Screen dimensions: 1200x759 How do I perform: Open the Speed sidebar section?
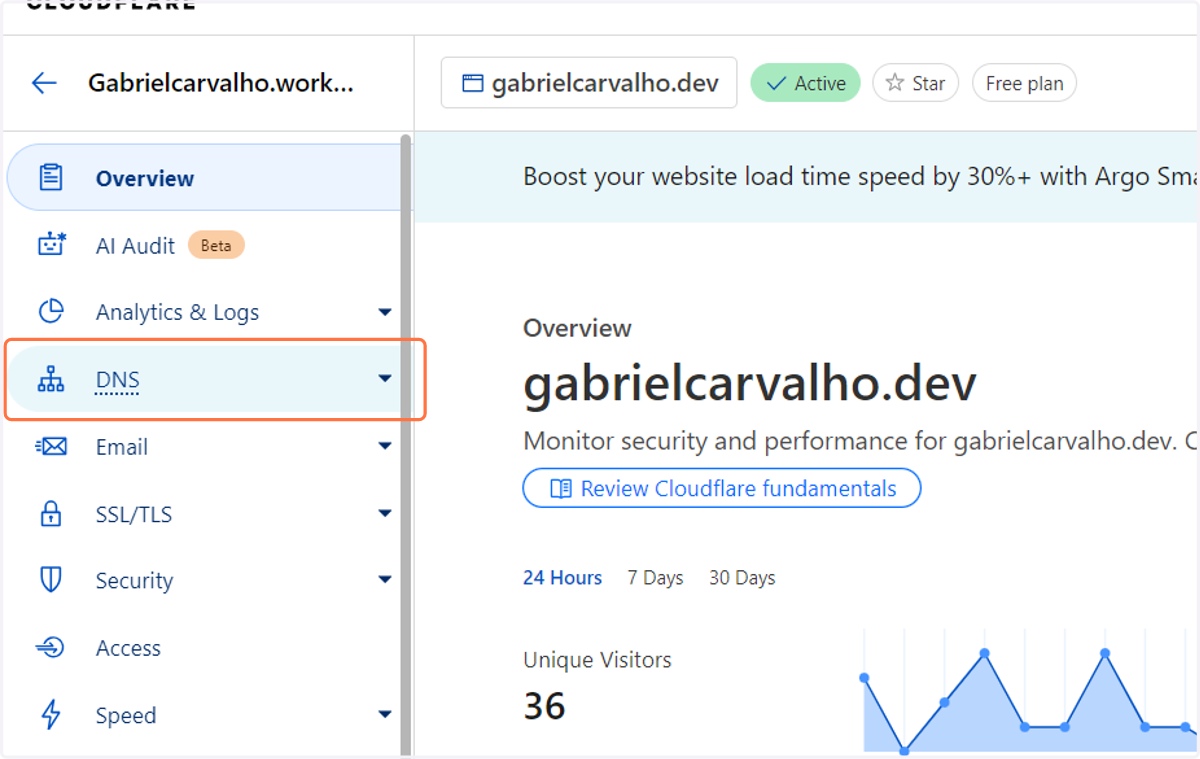tap(204, 715)
